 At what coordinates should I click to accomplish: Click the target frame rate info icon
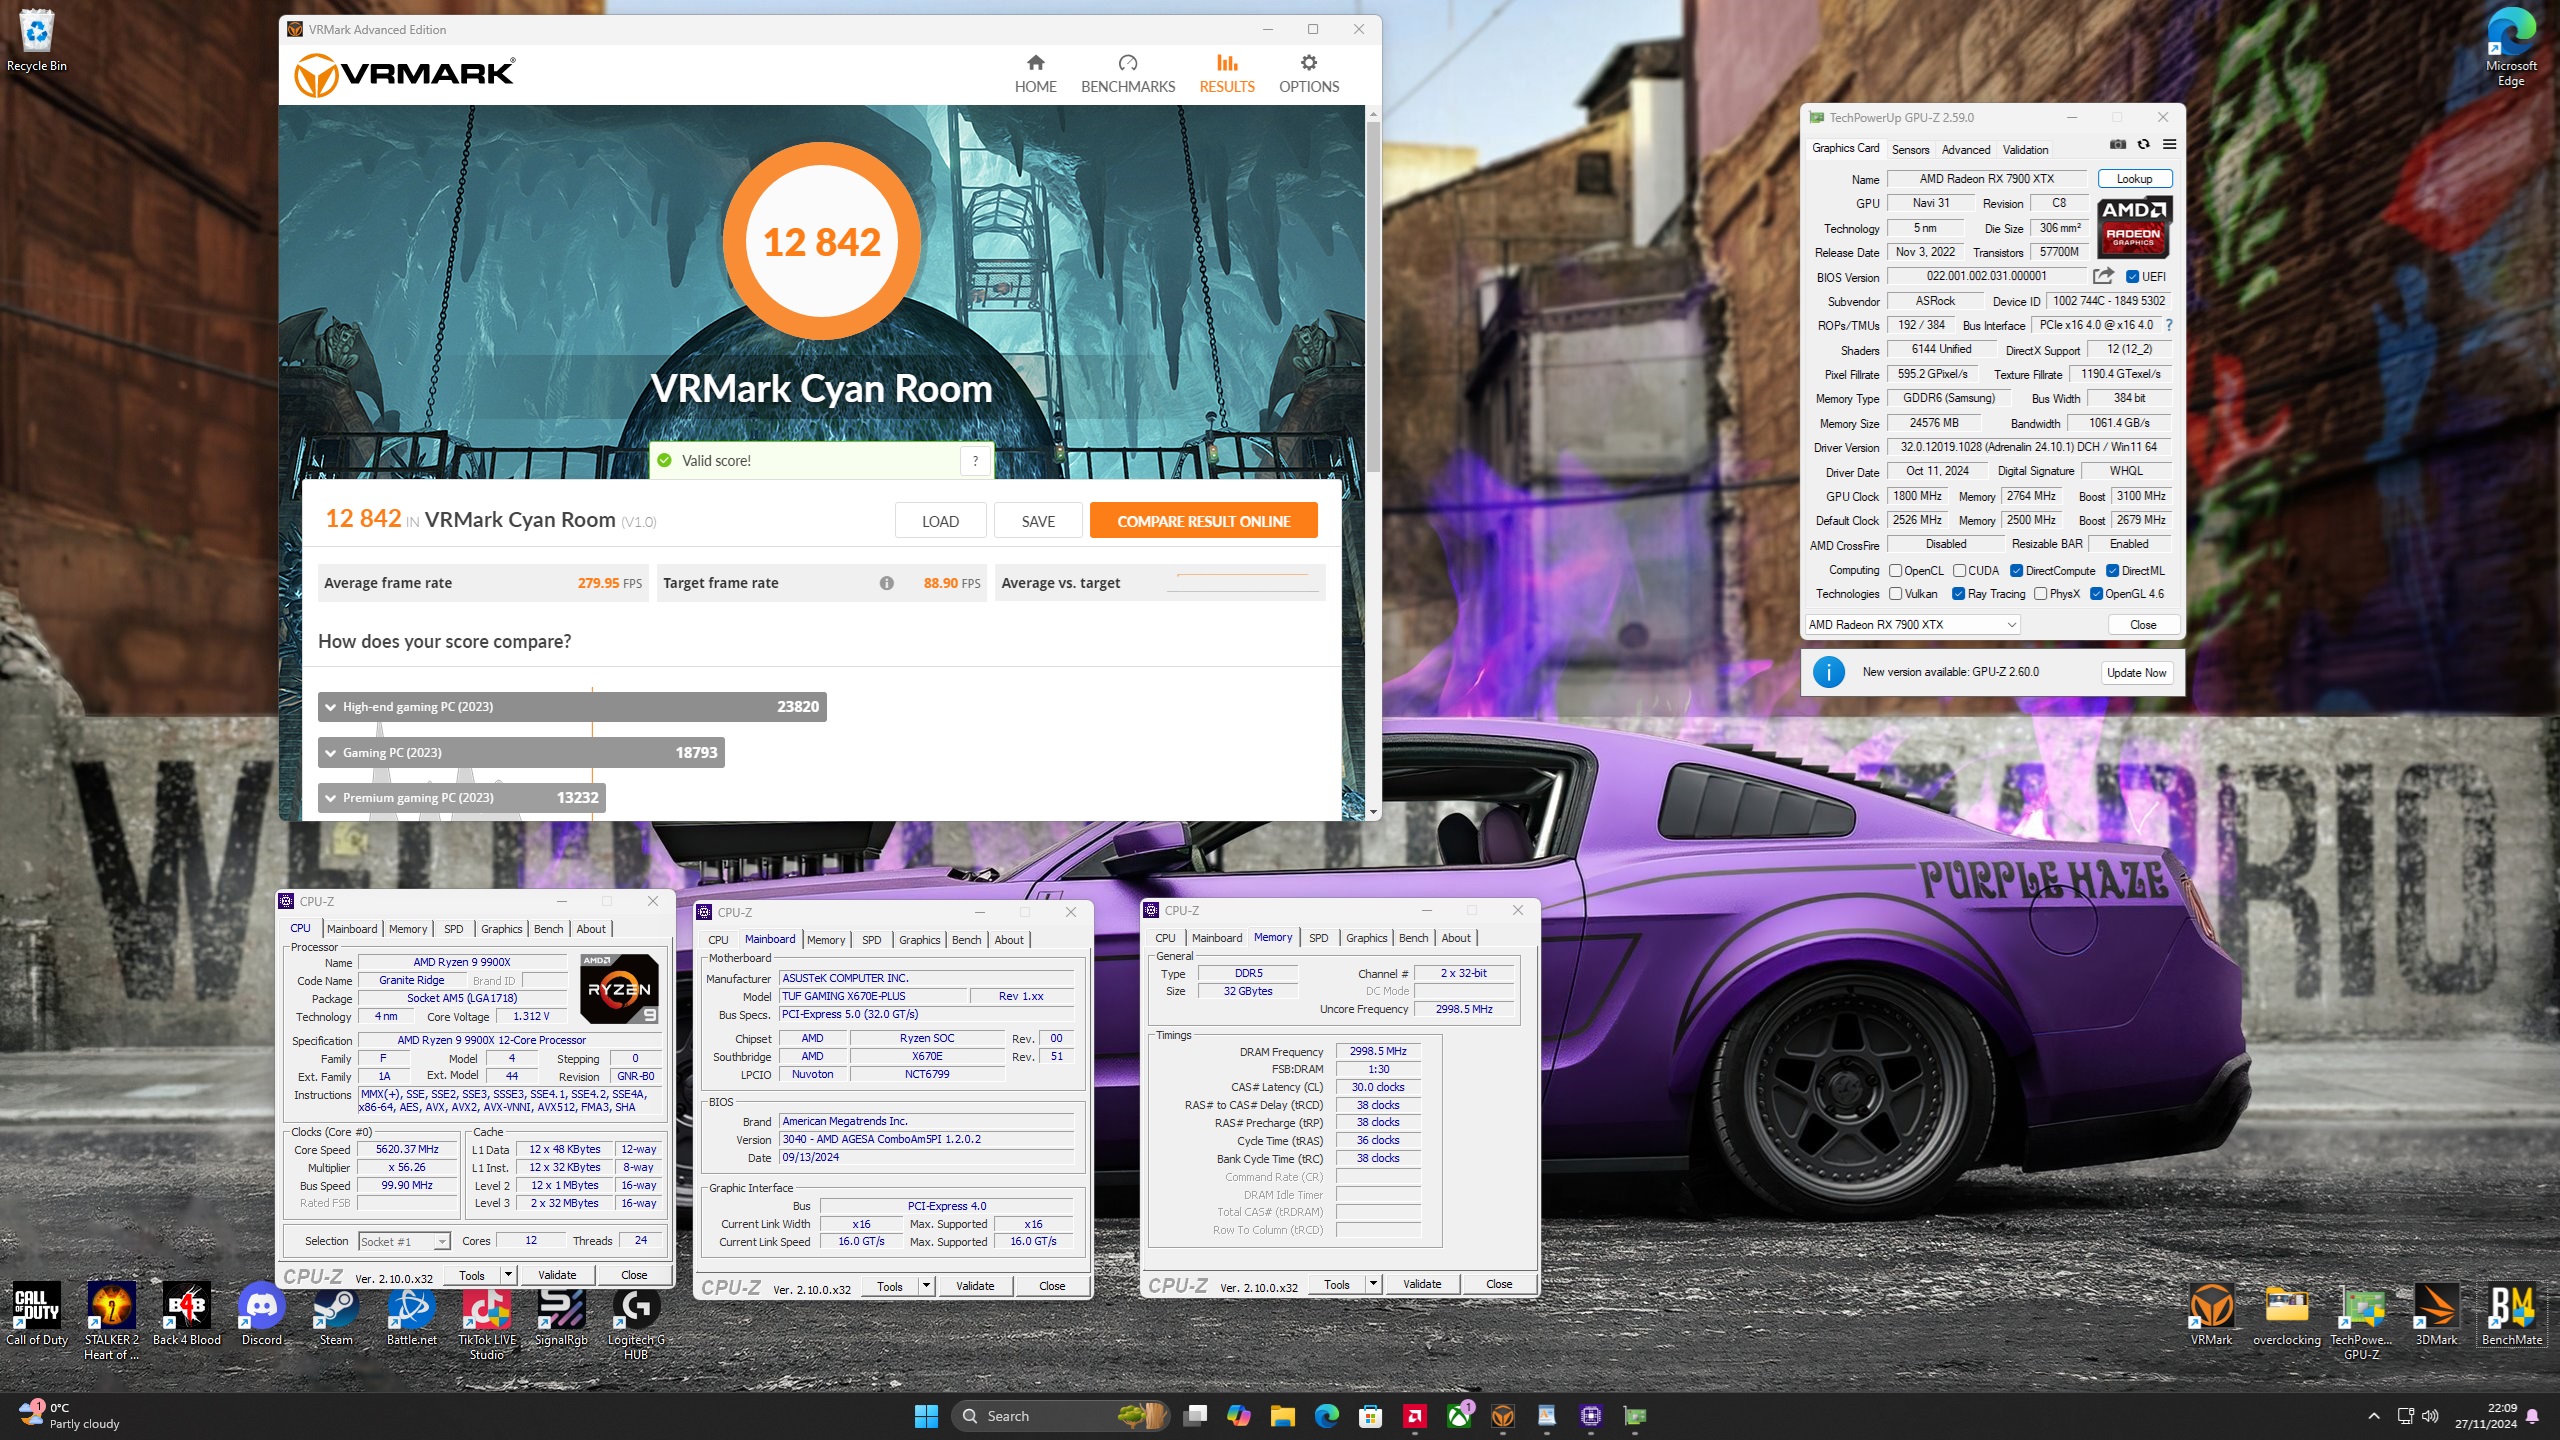coord(886,583)
